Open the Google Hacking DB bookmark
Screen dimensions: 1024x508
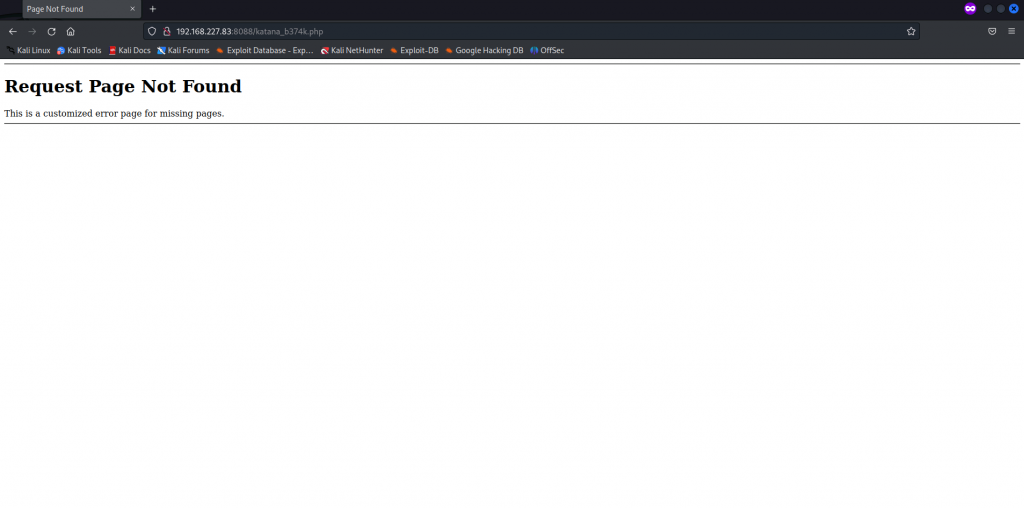click(x=484, y=50)
